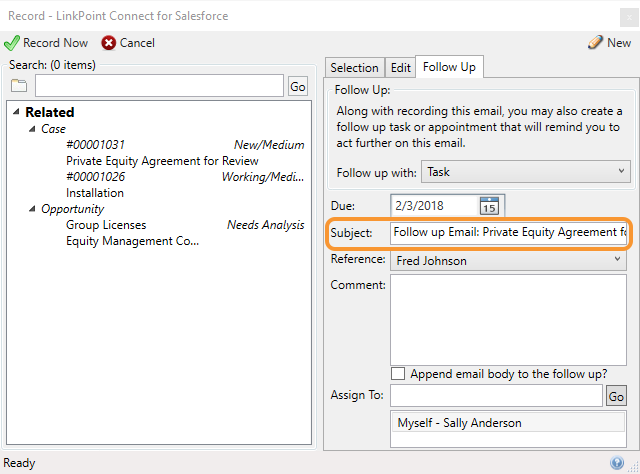The image size is (640, 474).
Task: Select Private Equity Agreement for Review case
Action: tap(162, 161)
